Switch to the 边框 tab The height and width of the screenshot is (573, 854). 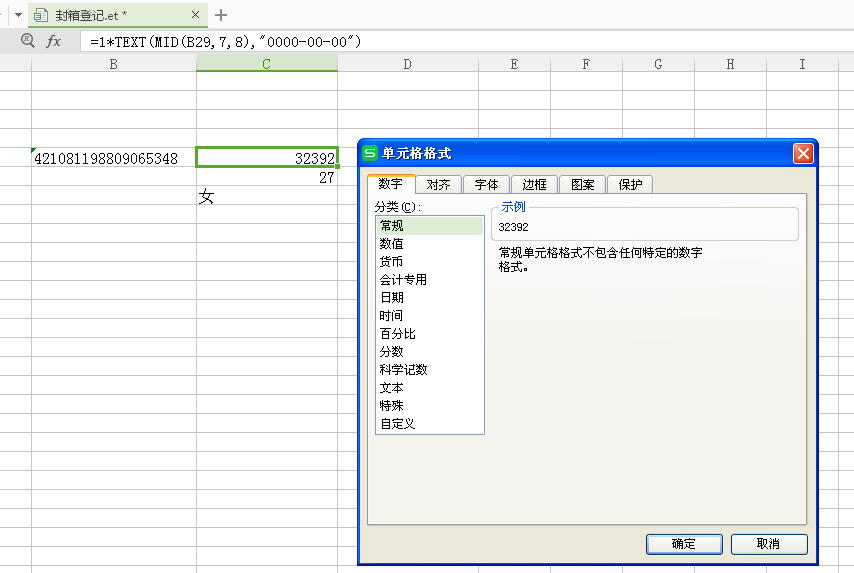(x=534, y=185)
